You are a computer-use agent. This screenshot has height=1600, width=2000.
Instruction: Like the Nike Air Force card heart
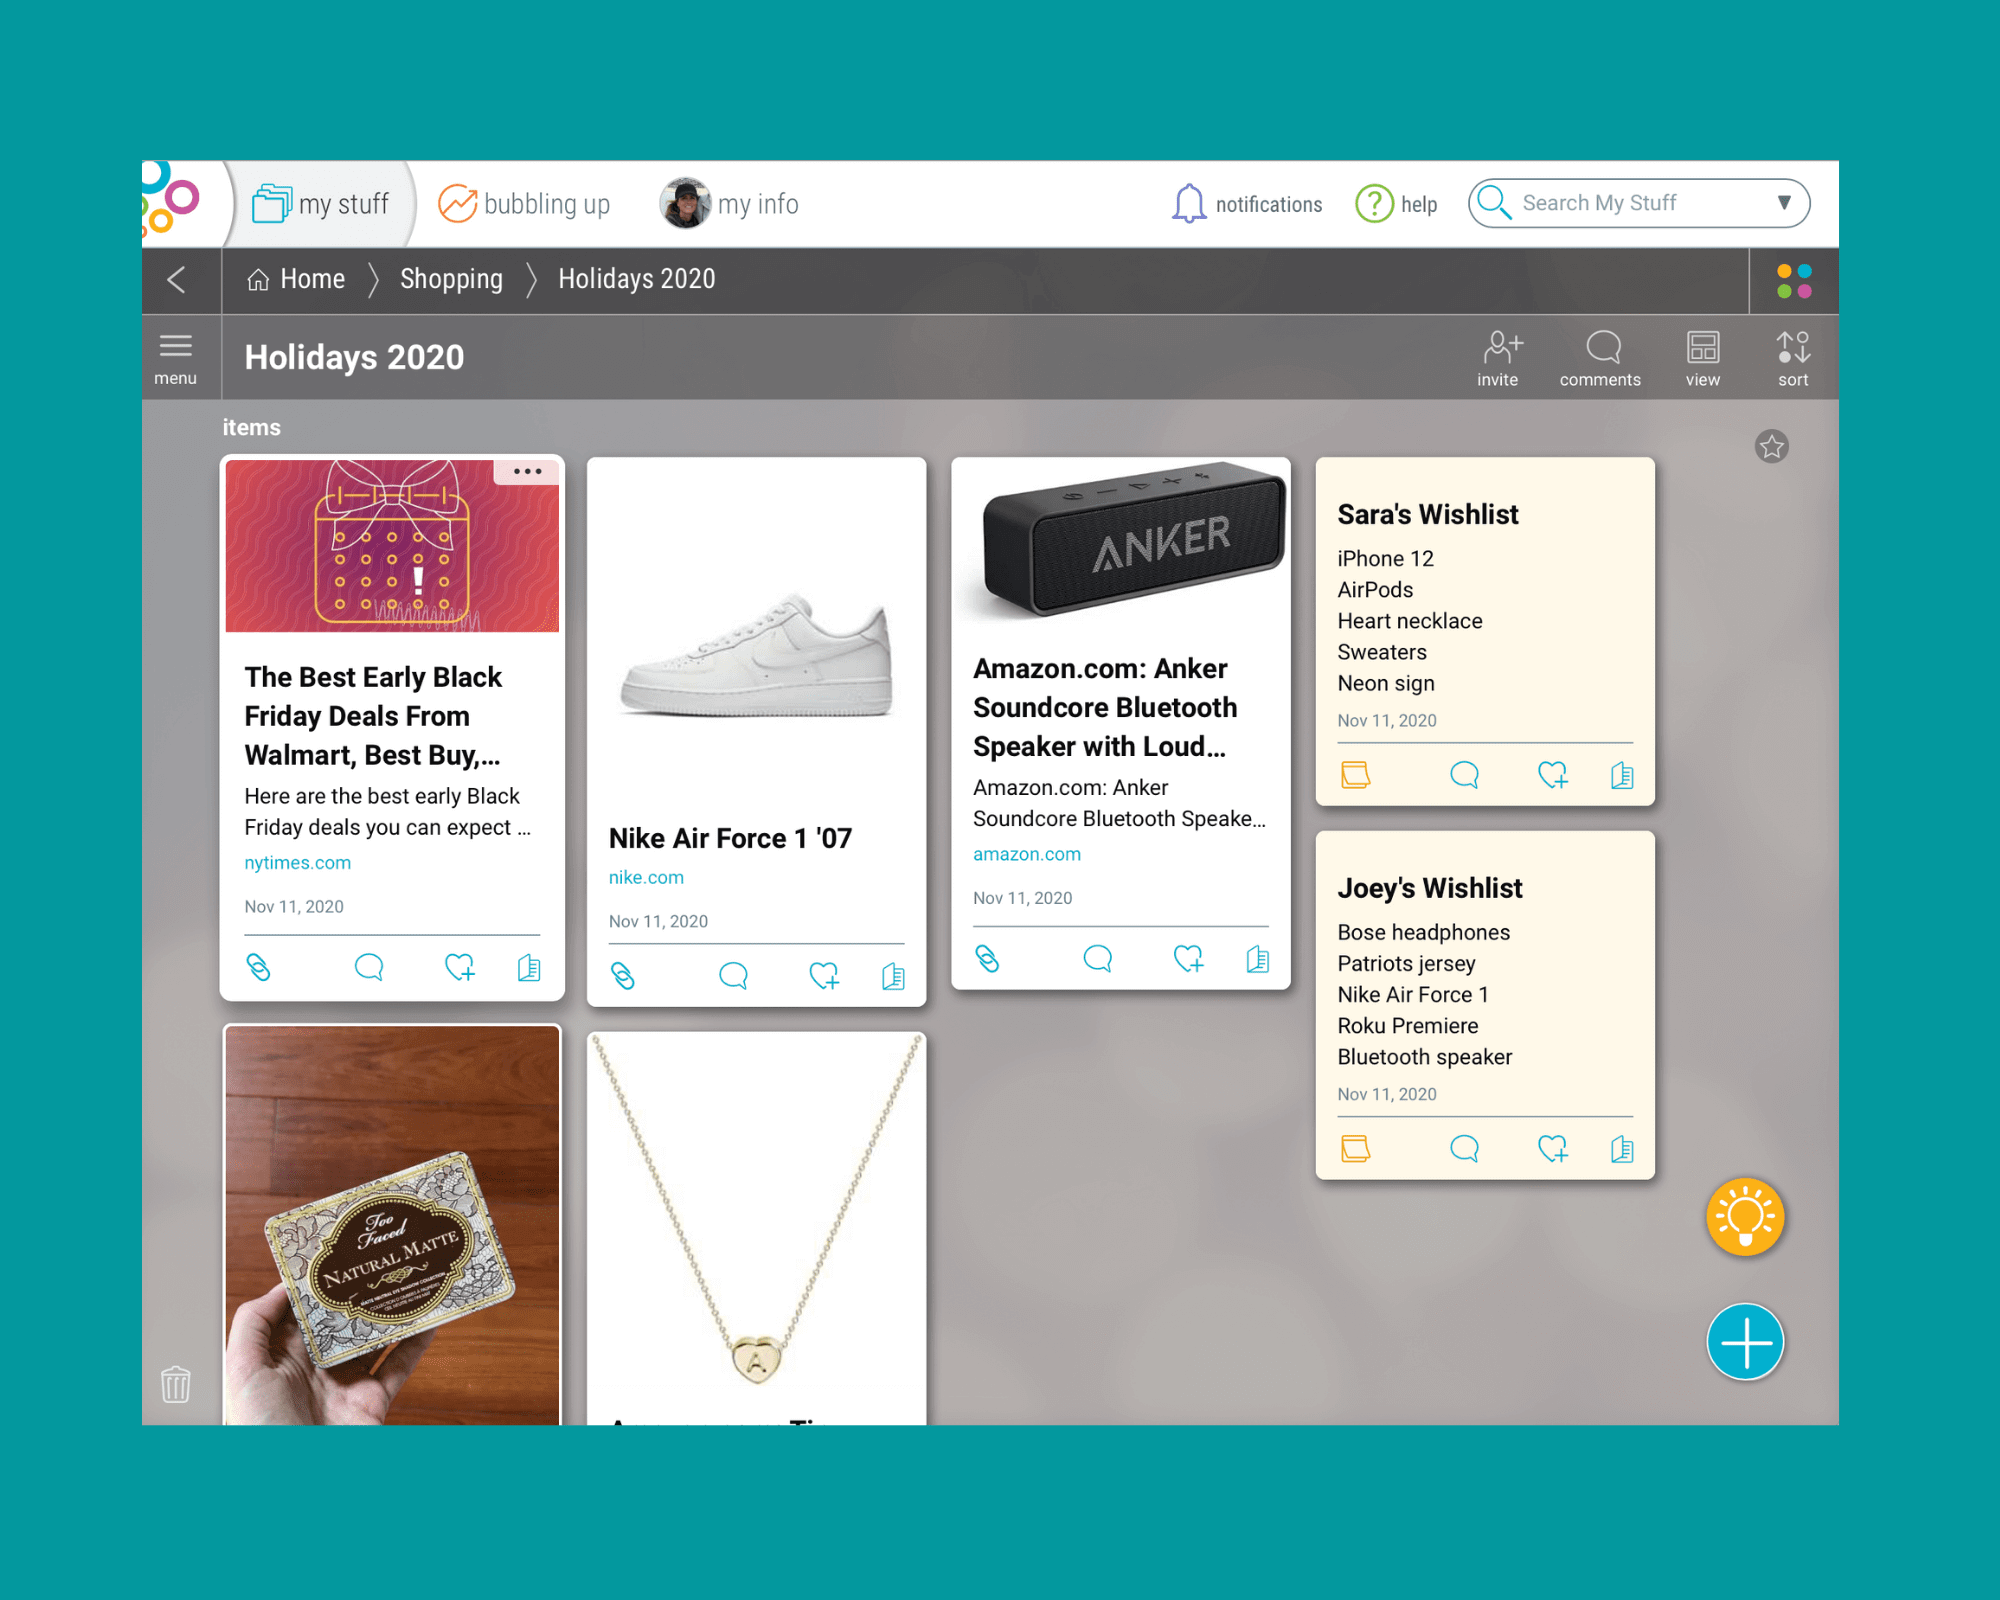click(823, 975)
